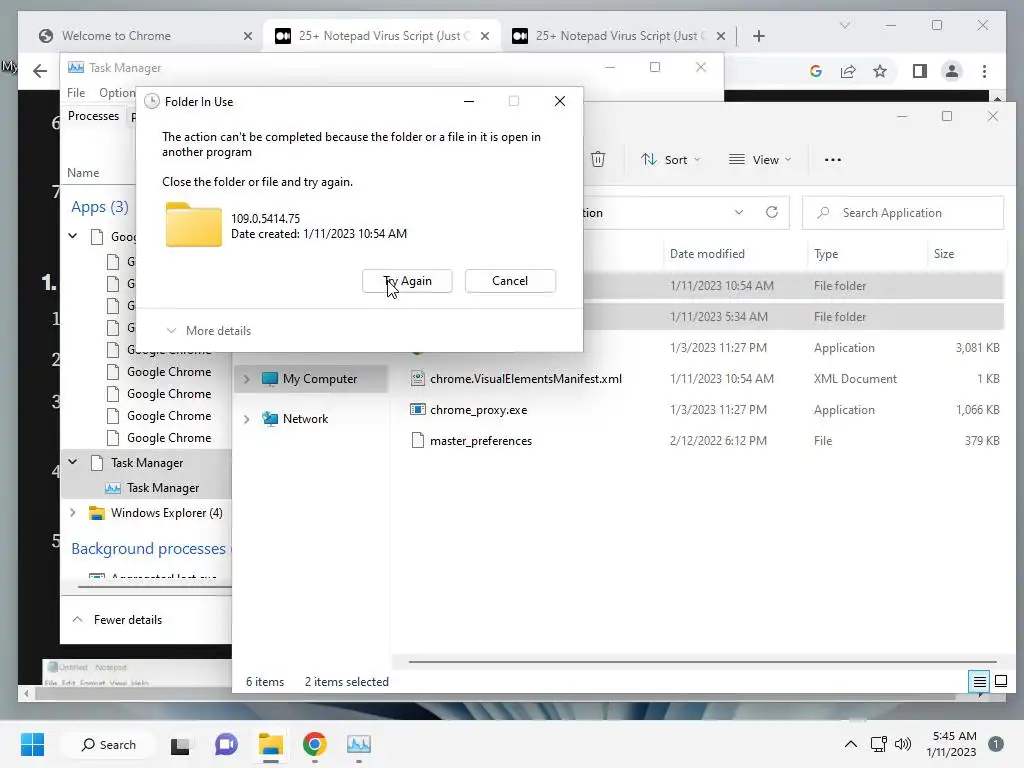Open the File menu in Task Manager
This screenshot has height=768, width=1024.
click(x=76, y=93)
